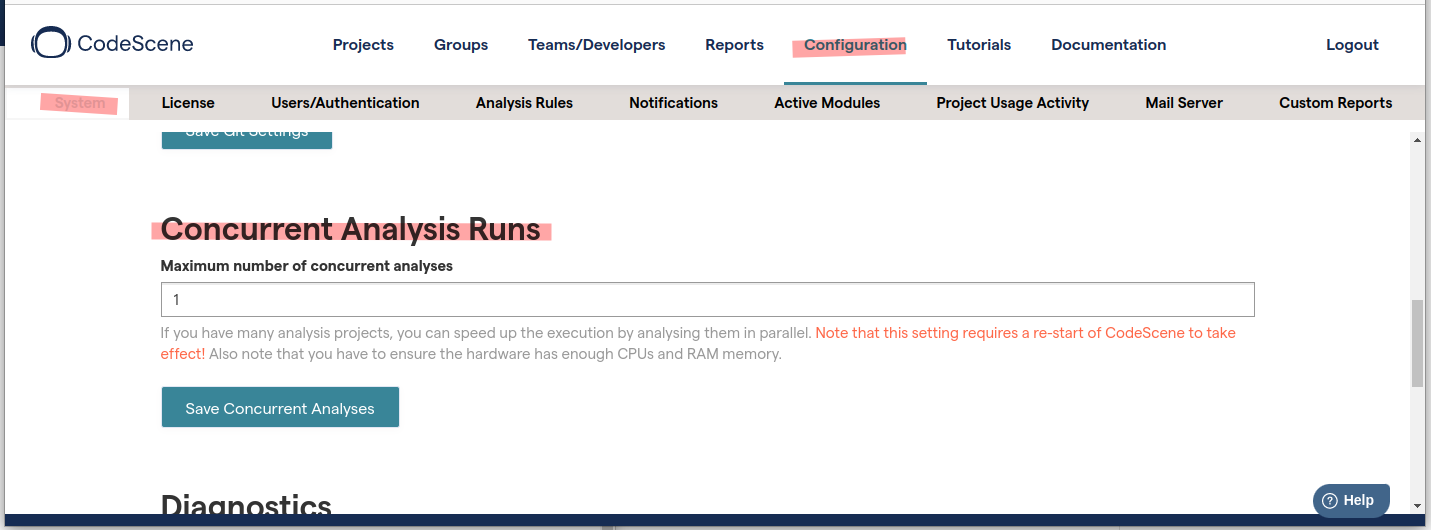Open Teams/Developers section
The height and width of the screenshot is (530, 1431).
click(x=596, y=45)
